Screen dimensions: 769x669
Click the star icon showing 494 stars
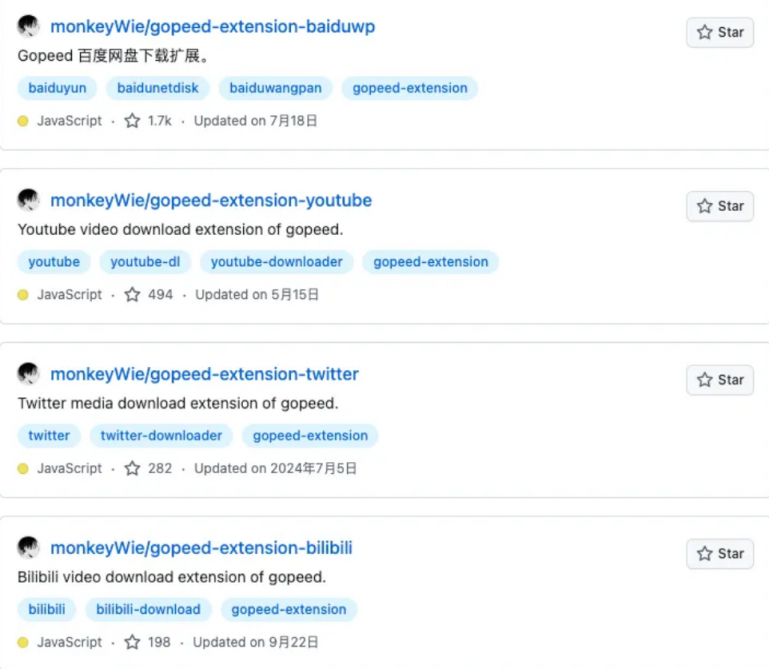click(x=132, y=295)
